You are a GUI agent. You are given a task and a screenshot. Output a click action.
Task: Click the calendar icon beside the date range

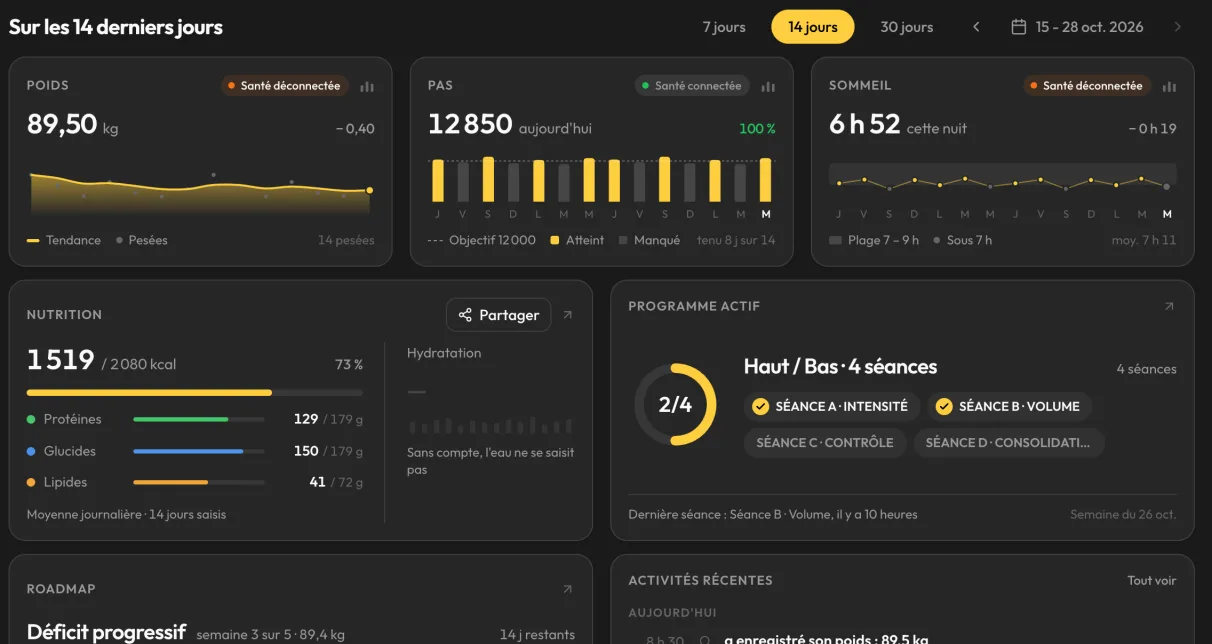point(1018,27)
